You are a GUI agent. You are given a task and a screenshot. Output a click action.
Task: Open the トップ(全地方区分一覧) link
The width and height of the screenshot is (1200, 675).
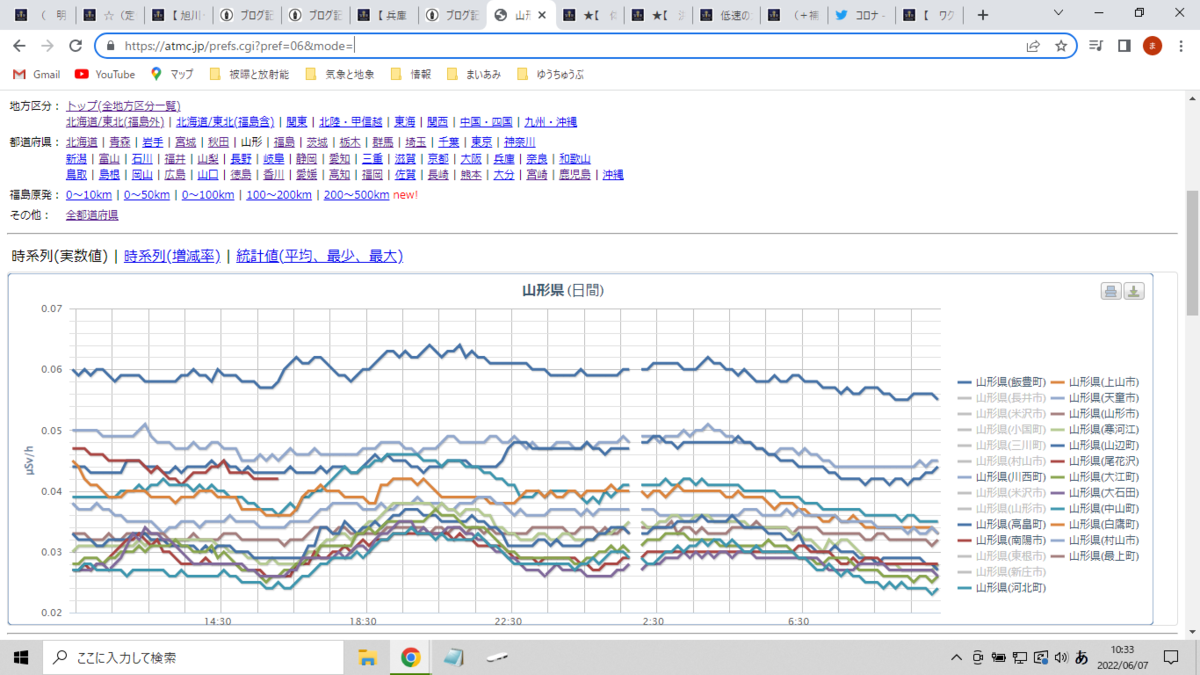tap(123, 106)
